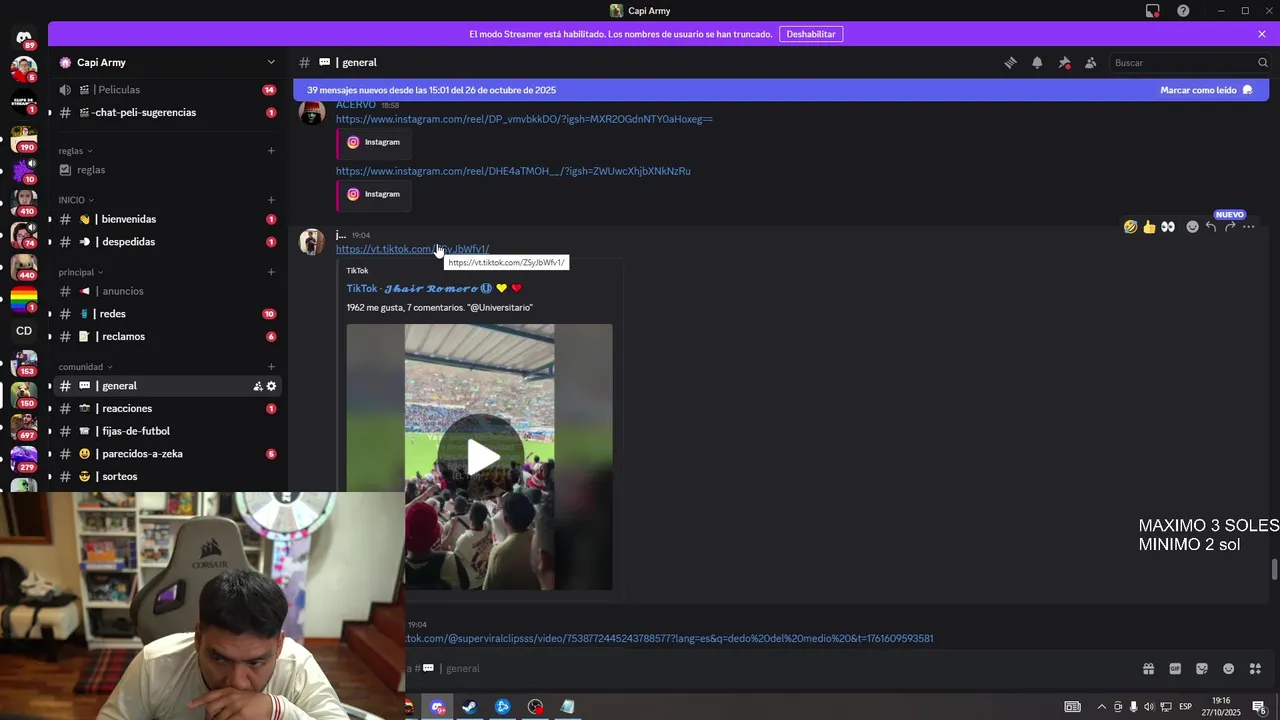Click the taskbar volume icon
1280x720 pixels.
click(x=1150, y=707)
